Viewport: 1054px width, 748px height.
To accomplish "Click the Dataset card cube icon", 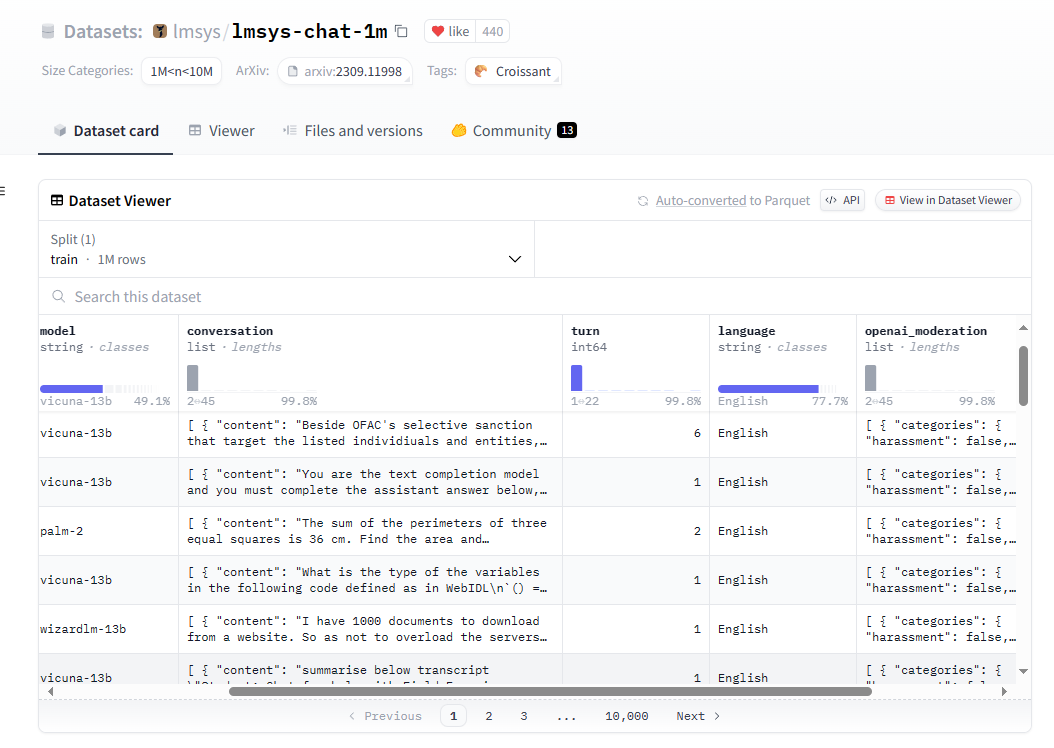I will click(60, 130).
